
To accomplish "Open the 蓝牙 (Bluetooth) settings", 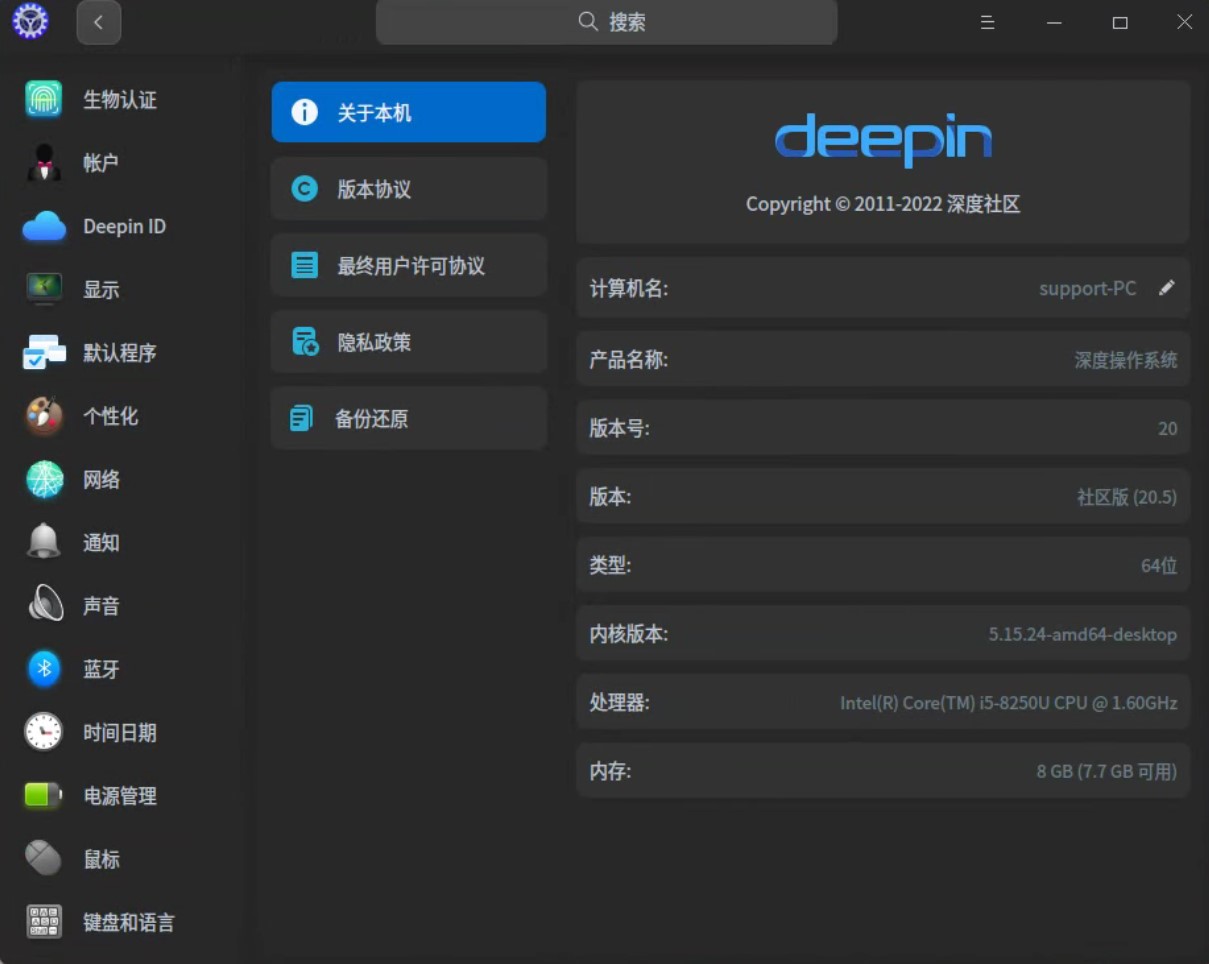I will click(x=99, y=669).
